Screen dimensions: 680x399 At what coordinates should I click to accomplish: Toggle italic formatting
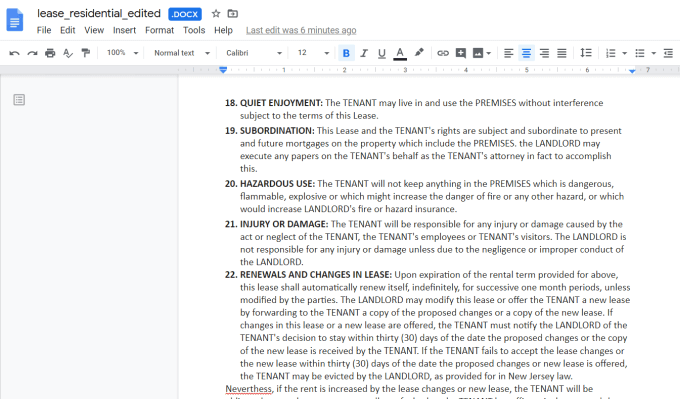pos(364,53)
